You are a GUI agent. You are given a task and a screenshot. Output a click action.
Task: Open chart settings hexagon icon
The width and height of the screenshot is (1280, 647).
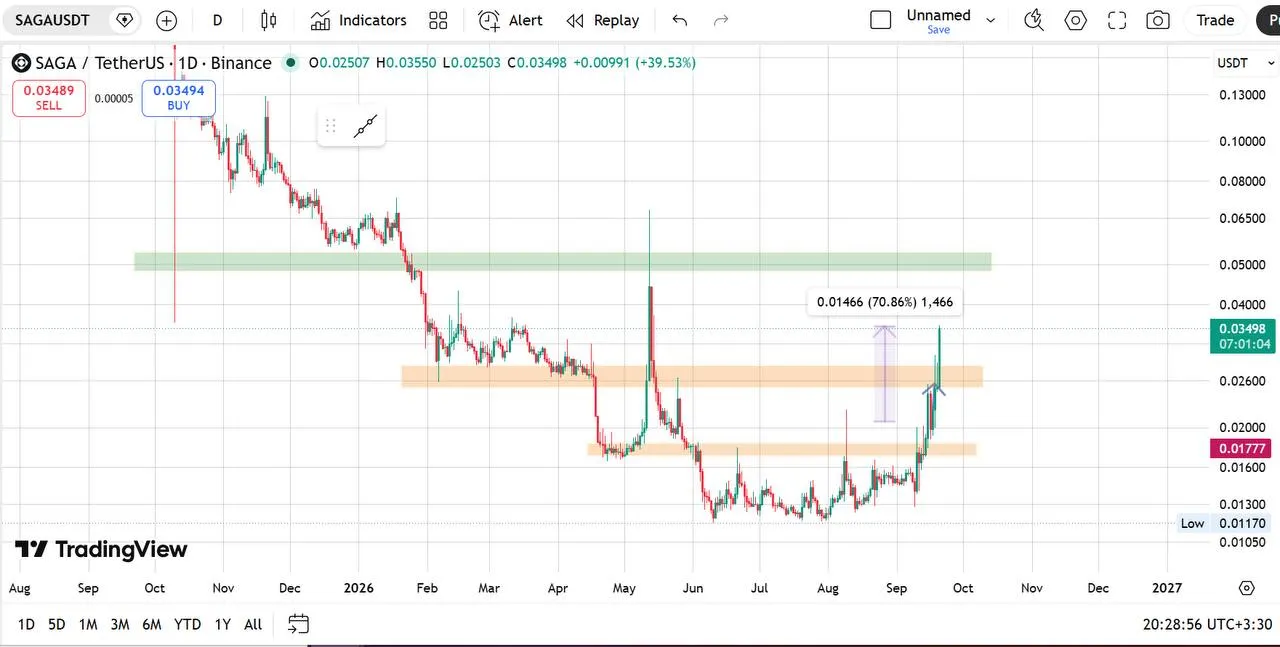[1076, 20]
